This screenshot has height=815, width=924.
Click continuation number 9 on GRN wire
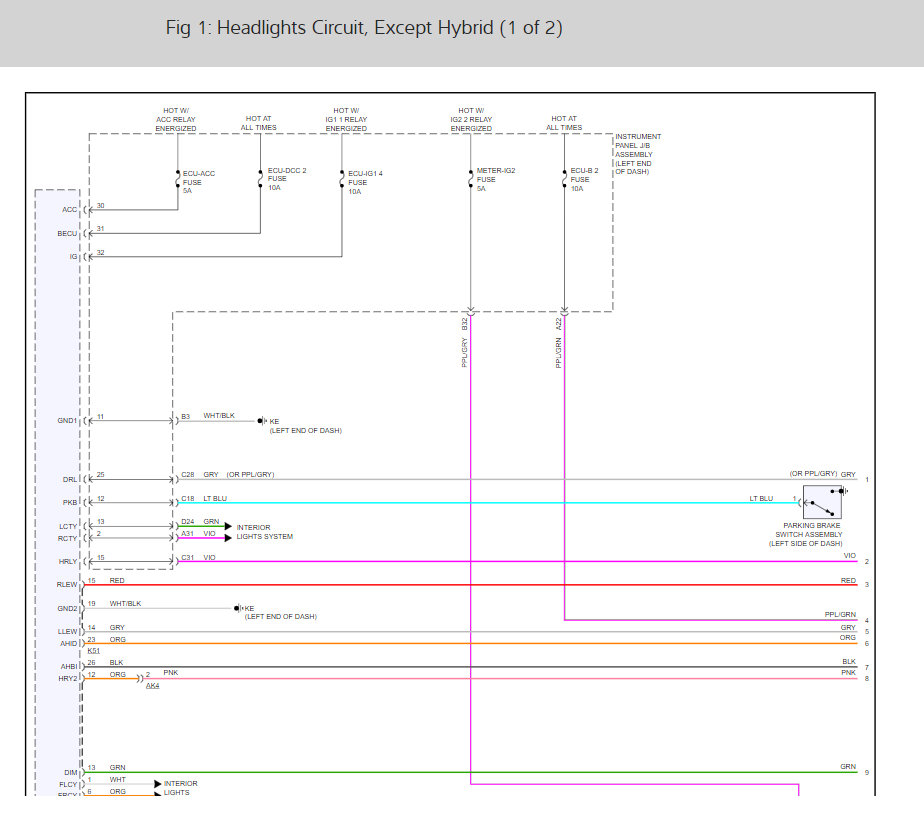[867, 773]
